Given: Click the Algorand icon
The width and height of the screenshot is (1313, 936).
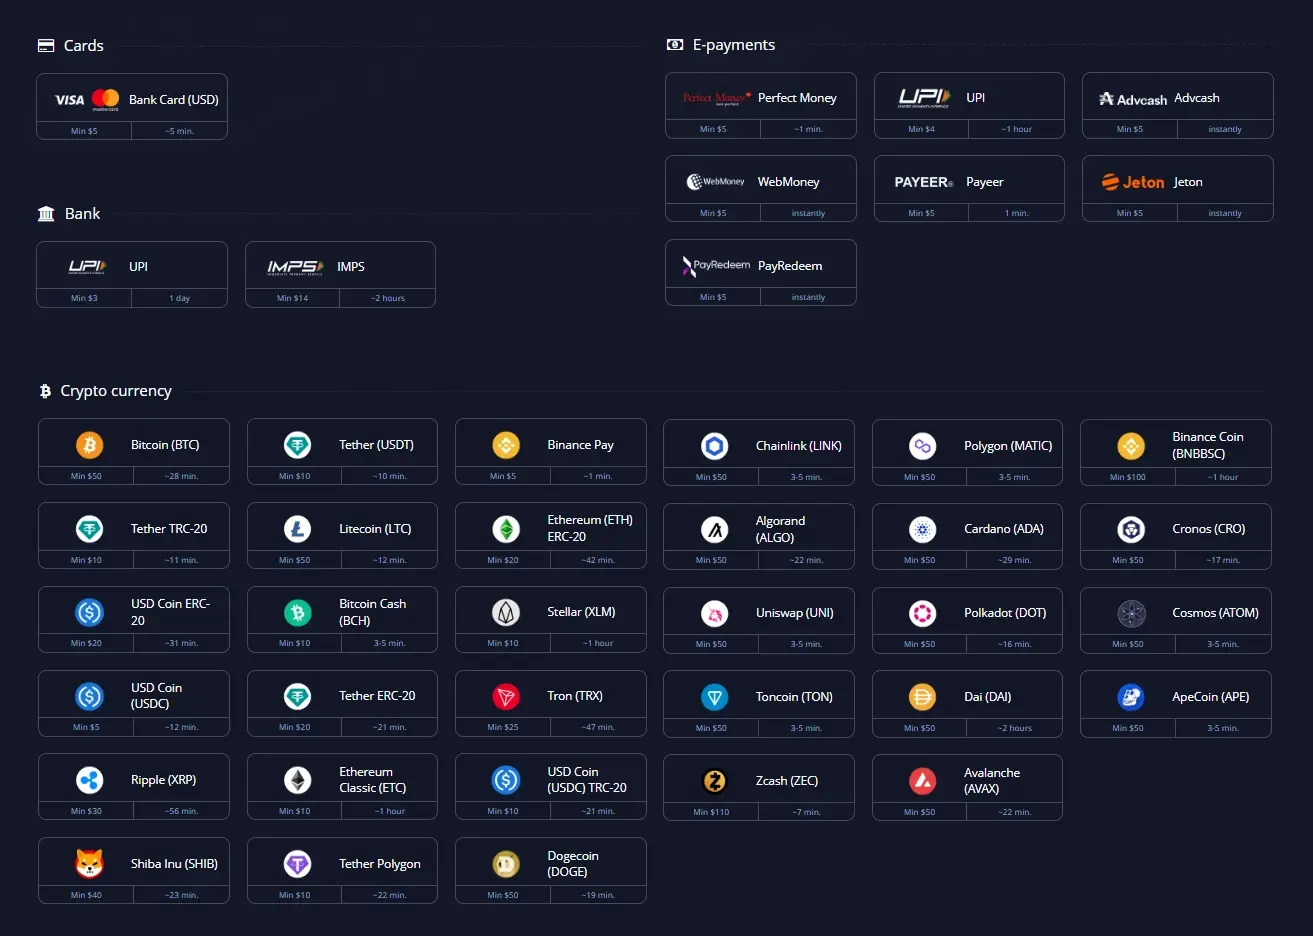Looking at the screenshot, I should click(714, 530).
